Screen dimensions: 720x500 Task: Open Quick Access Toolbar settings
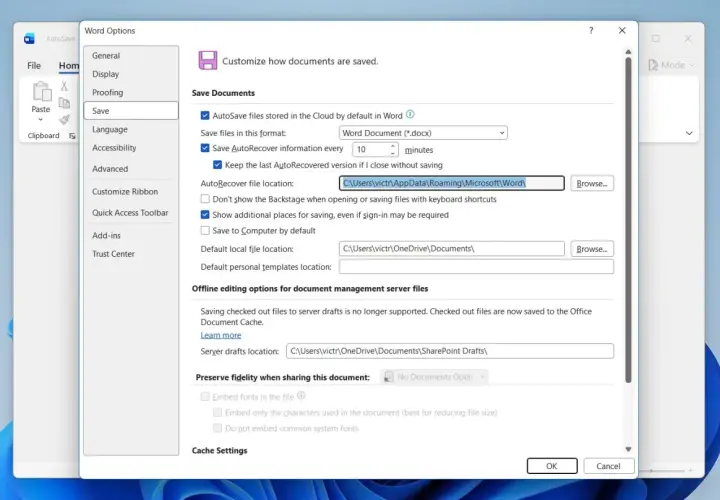[131, 213]
